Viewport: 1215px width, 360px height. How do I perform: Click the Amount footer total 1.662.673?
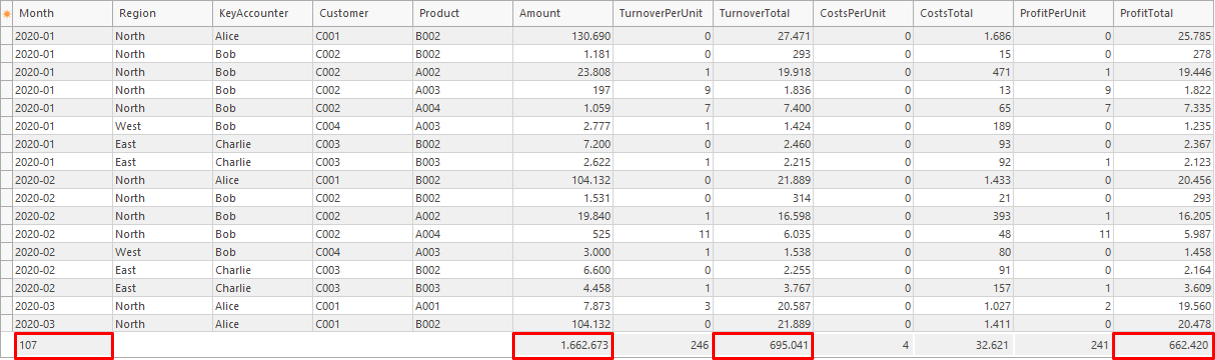coord(562,345)
